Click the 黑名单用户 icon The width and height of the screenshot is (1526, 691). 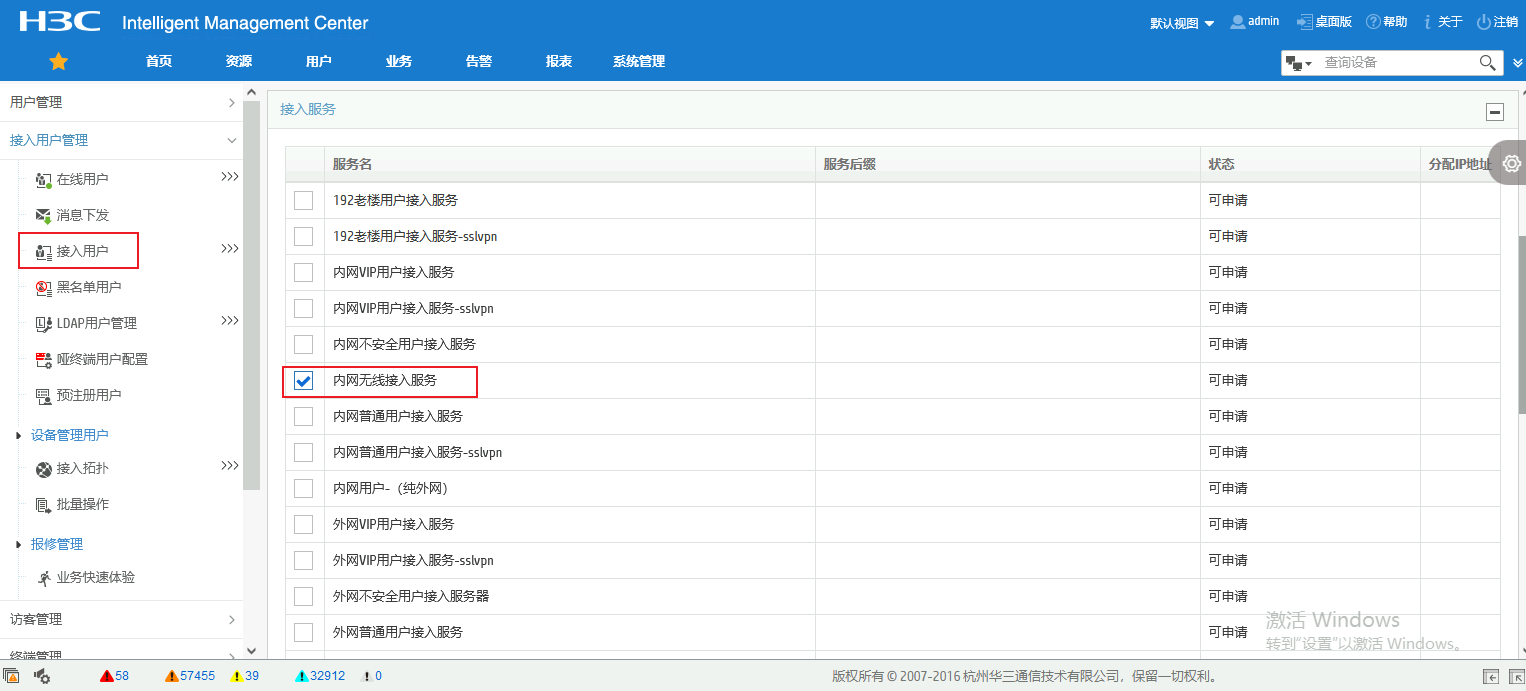[43, 288]
